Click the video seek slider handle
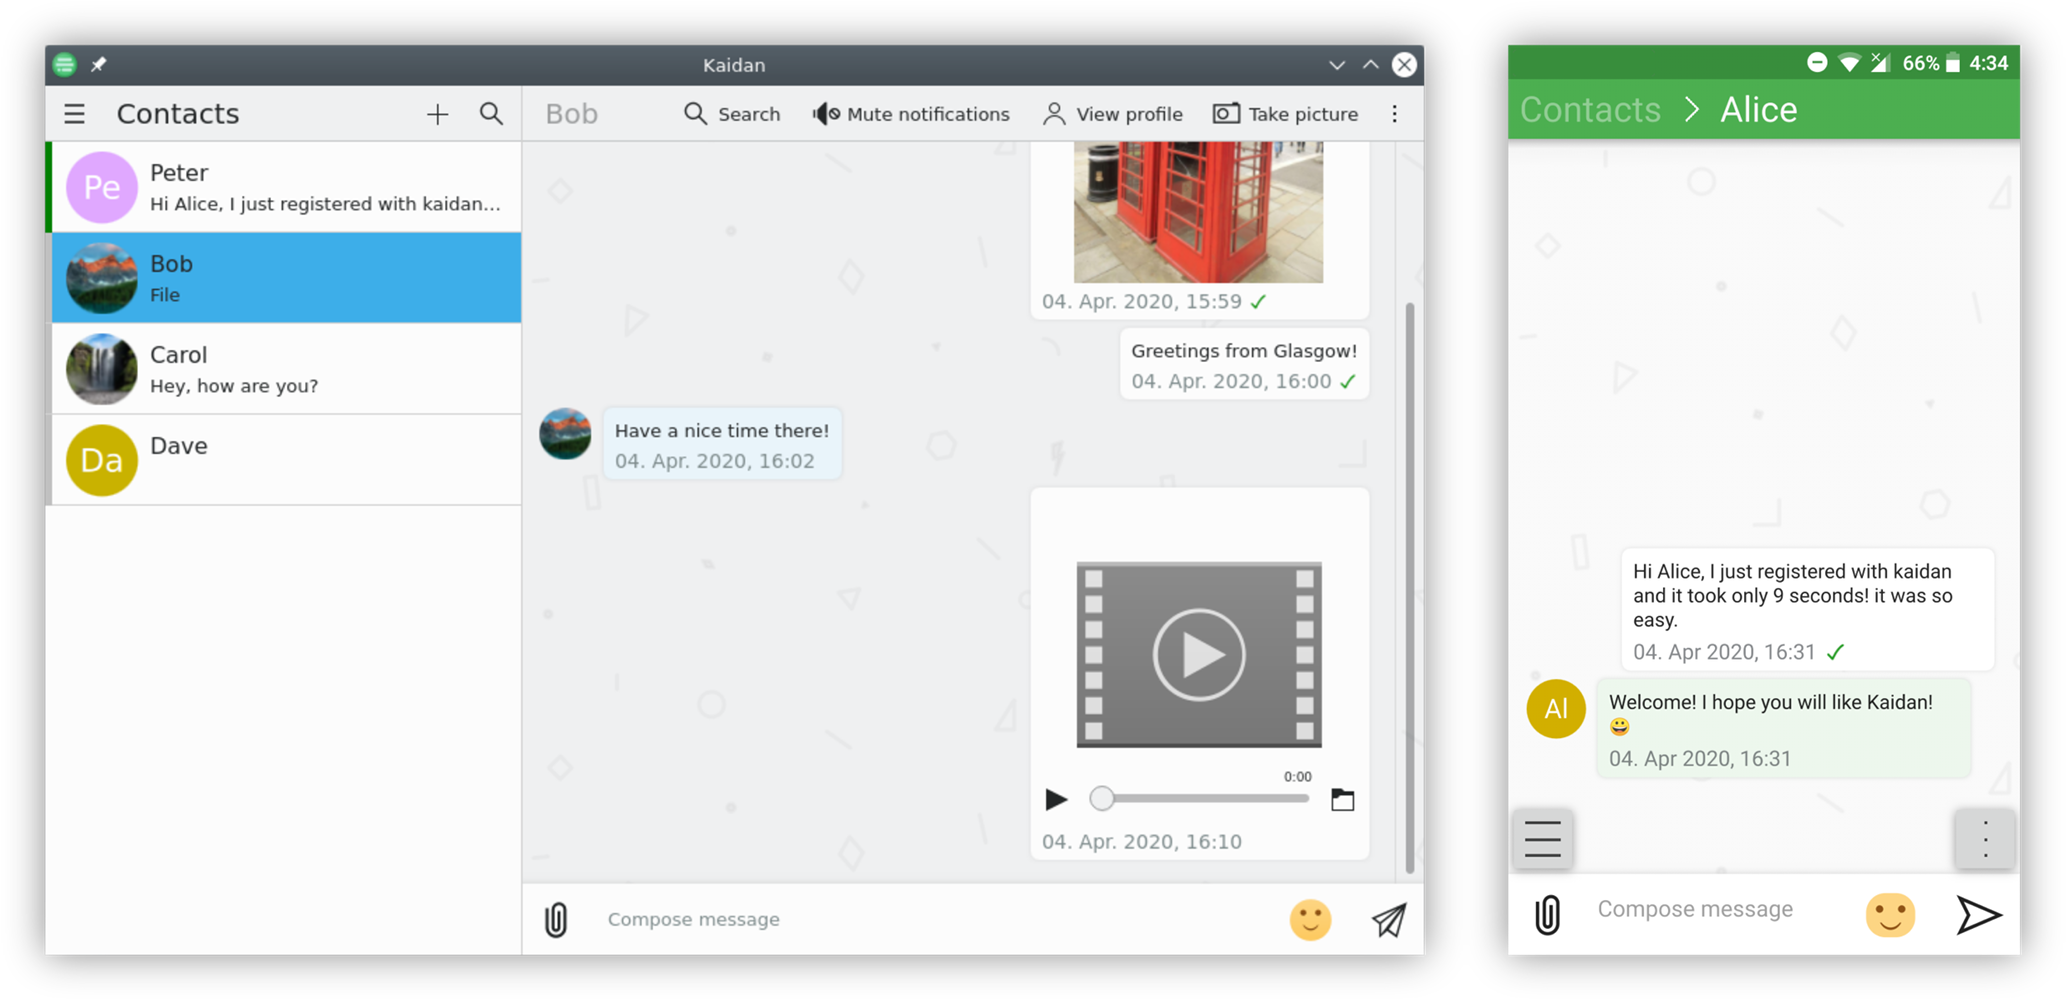This screenshot has height=1000, width=2066. click(1101, 798)
